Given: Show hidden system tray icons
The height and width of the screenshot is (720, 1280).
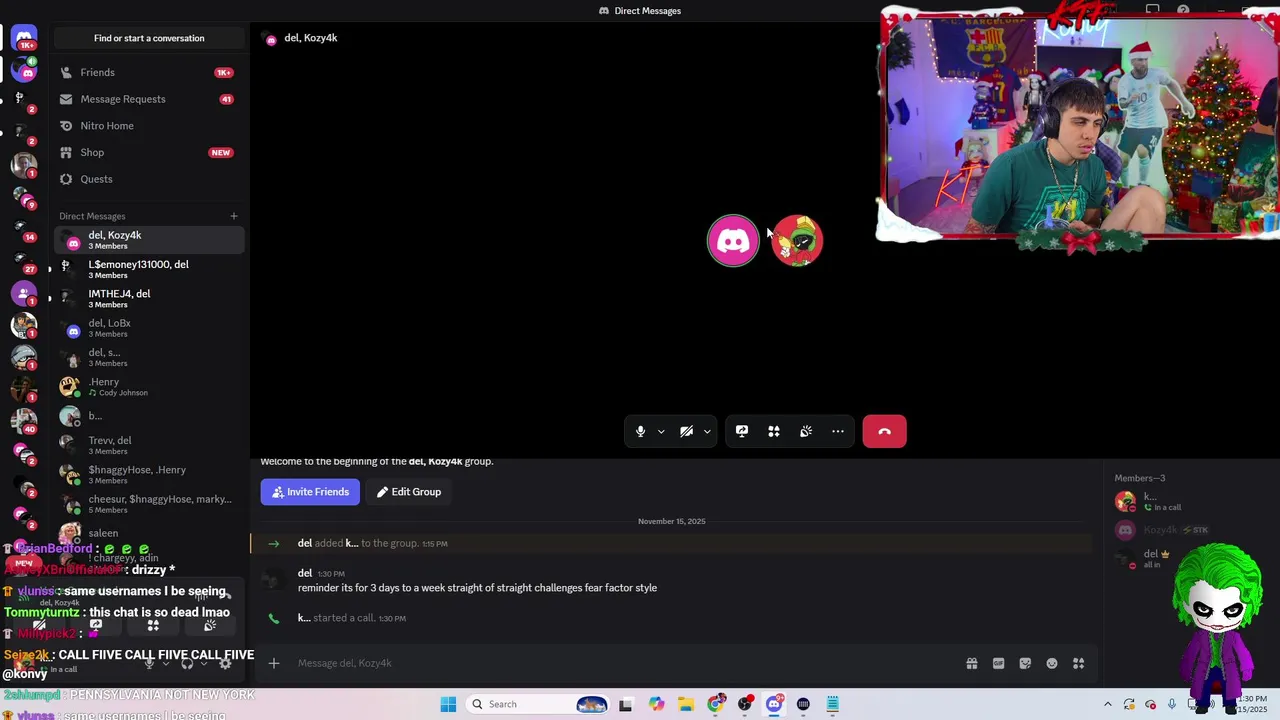Looking at the screenshot, I should pos(1107,704).
